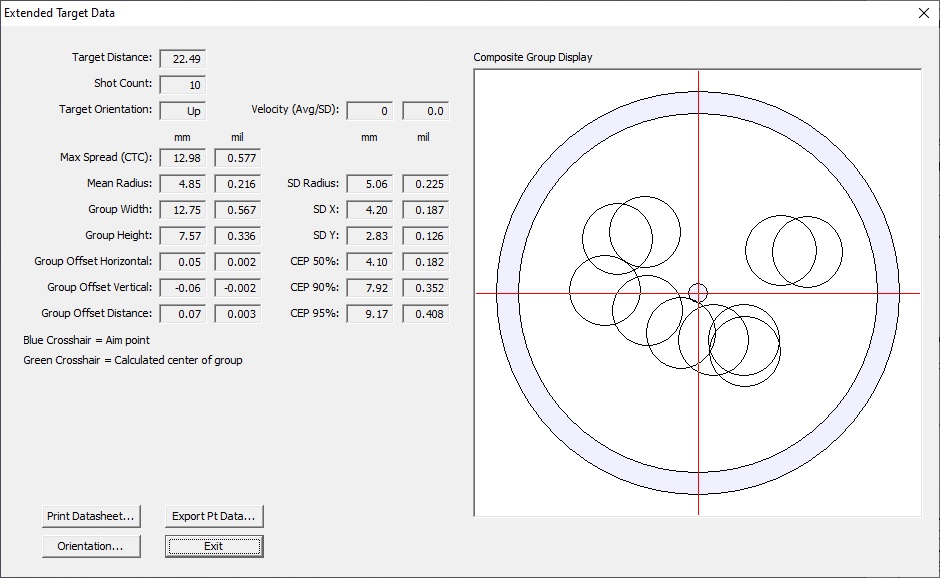Screen dimensions: 940x578
Task: Select CEP 50% mm value 4.10
Action: point(369,262)
